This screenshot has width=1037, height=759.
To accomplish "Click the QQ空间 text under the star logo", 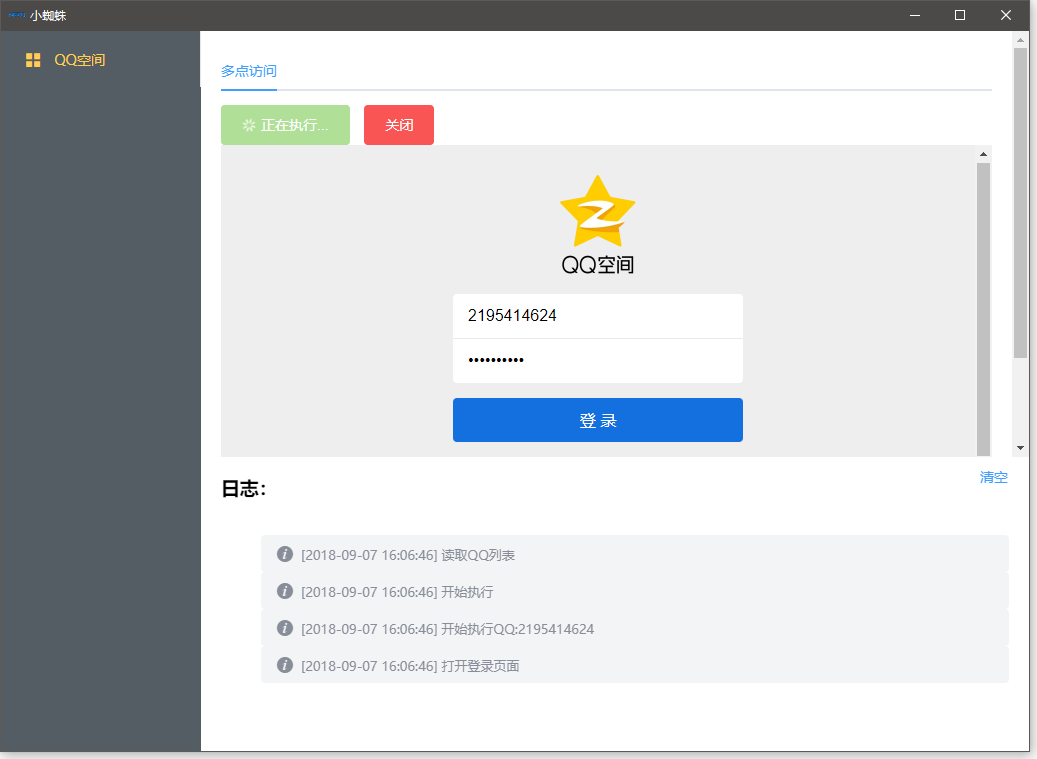I will tap(598, 264).
